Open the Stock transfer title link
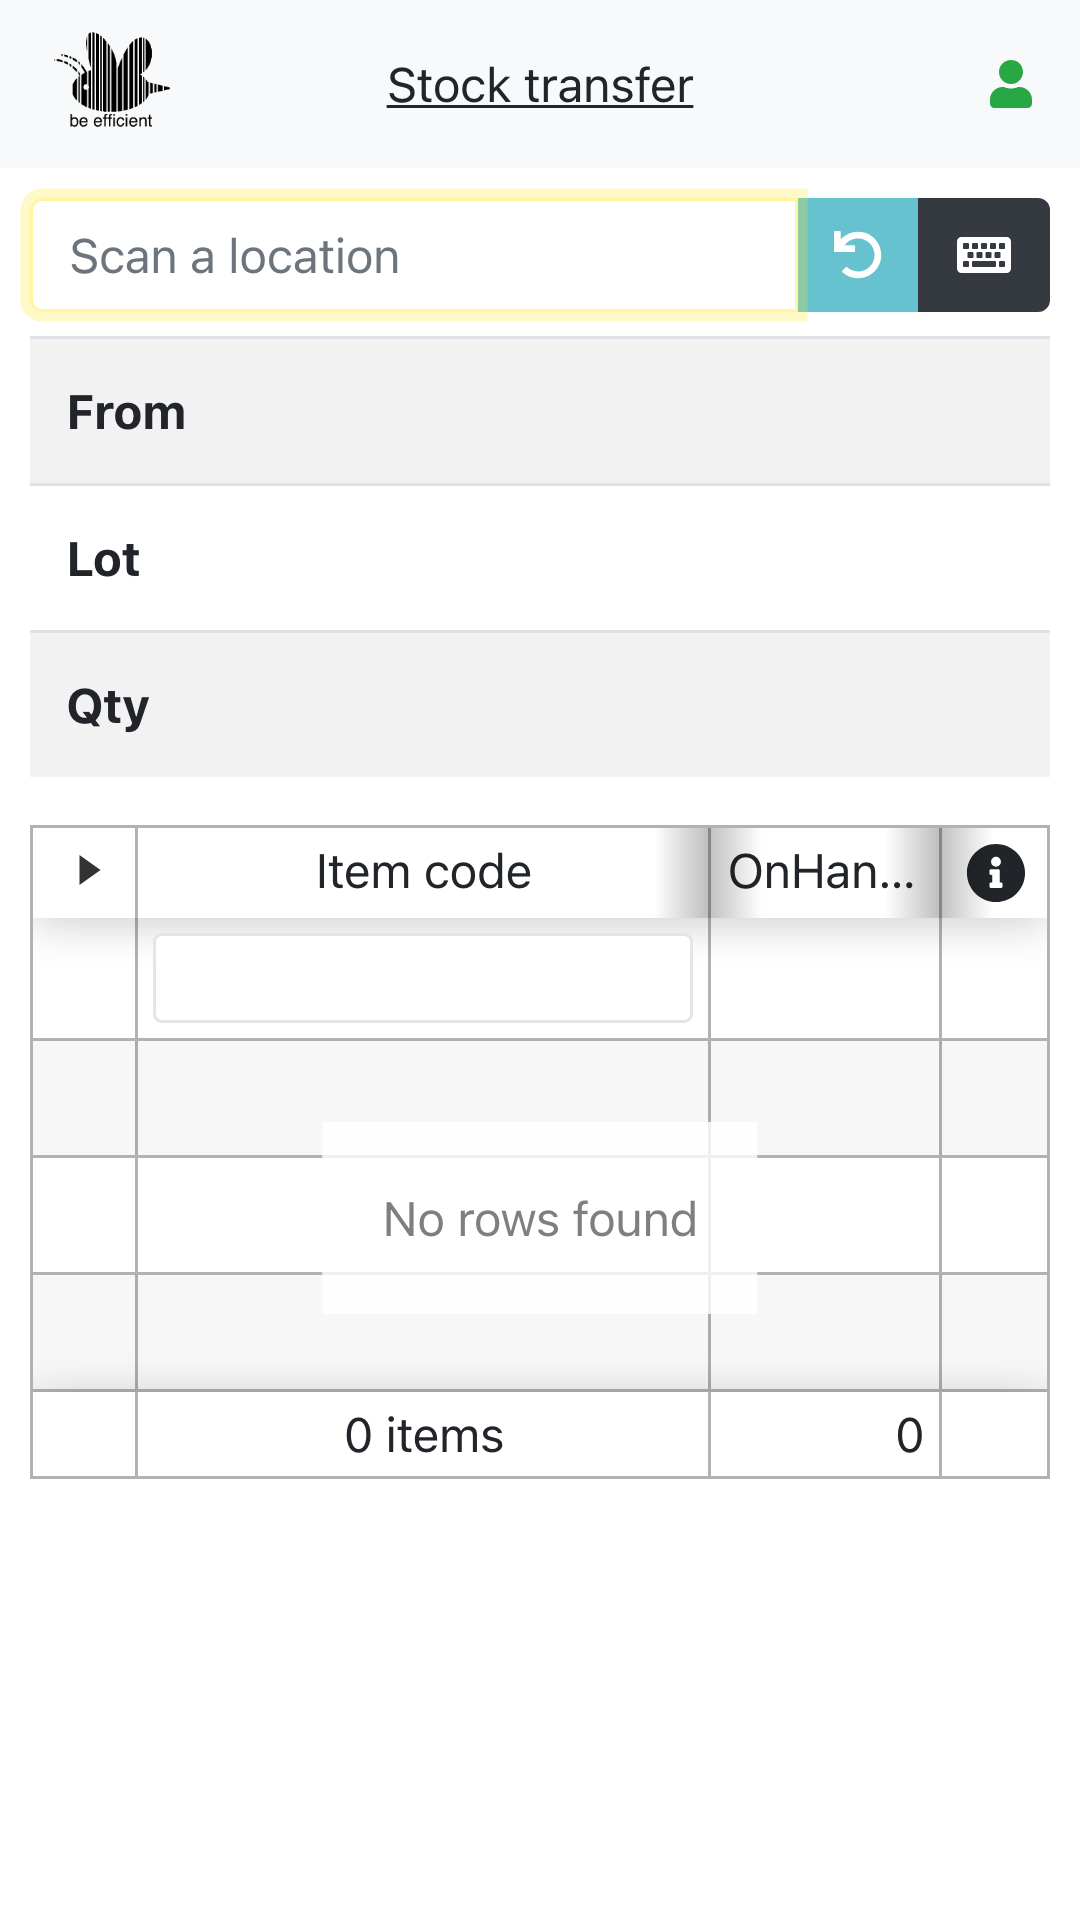 pos(540,86)
